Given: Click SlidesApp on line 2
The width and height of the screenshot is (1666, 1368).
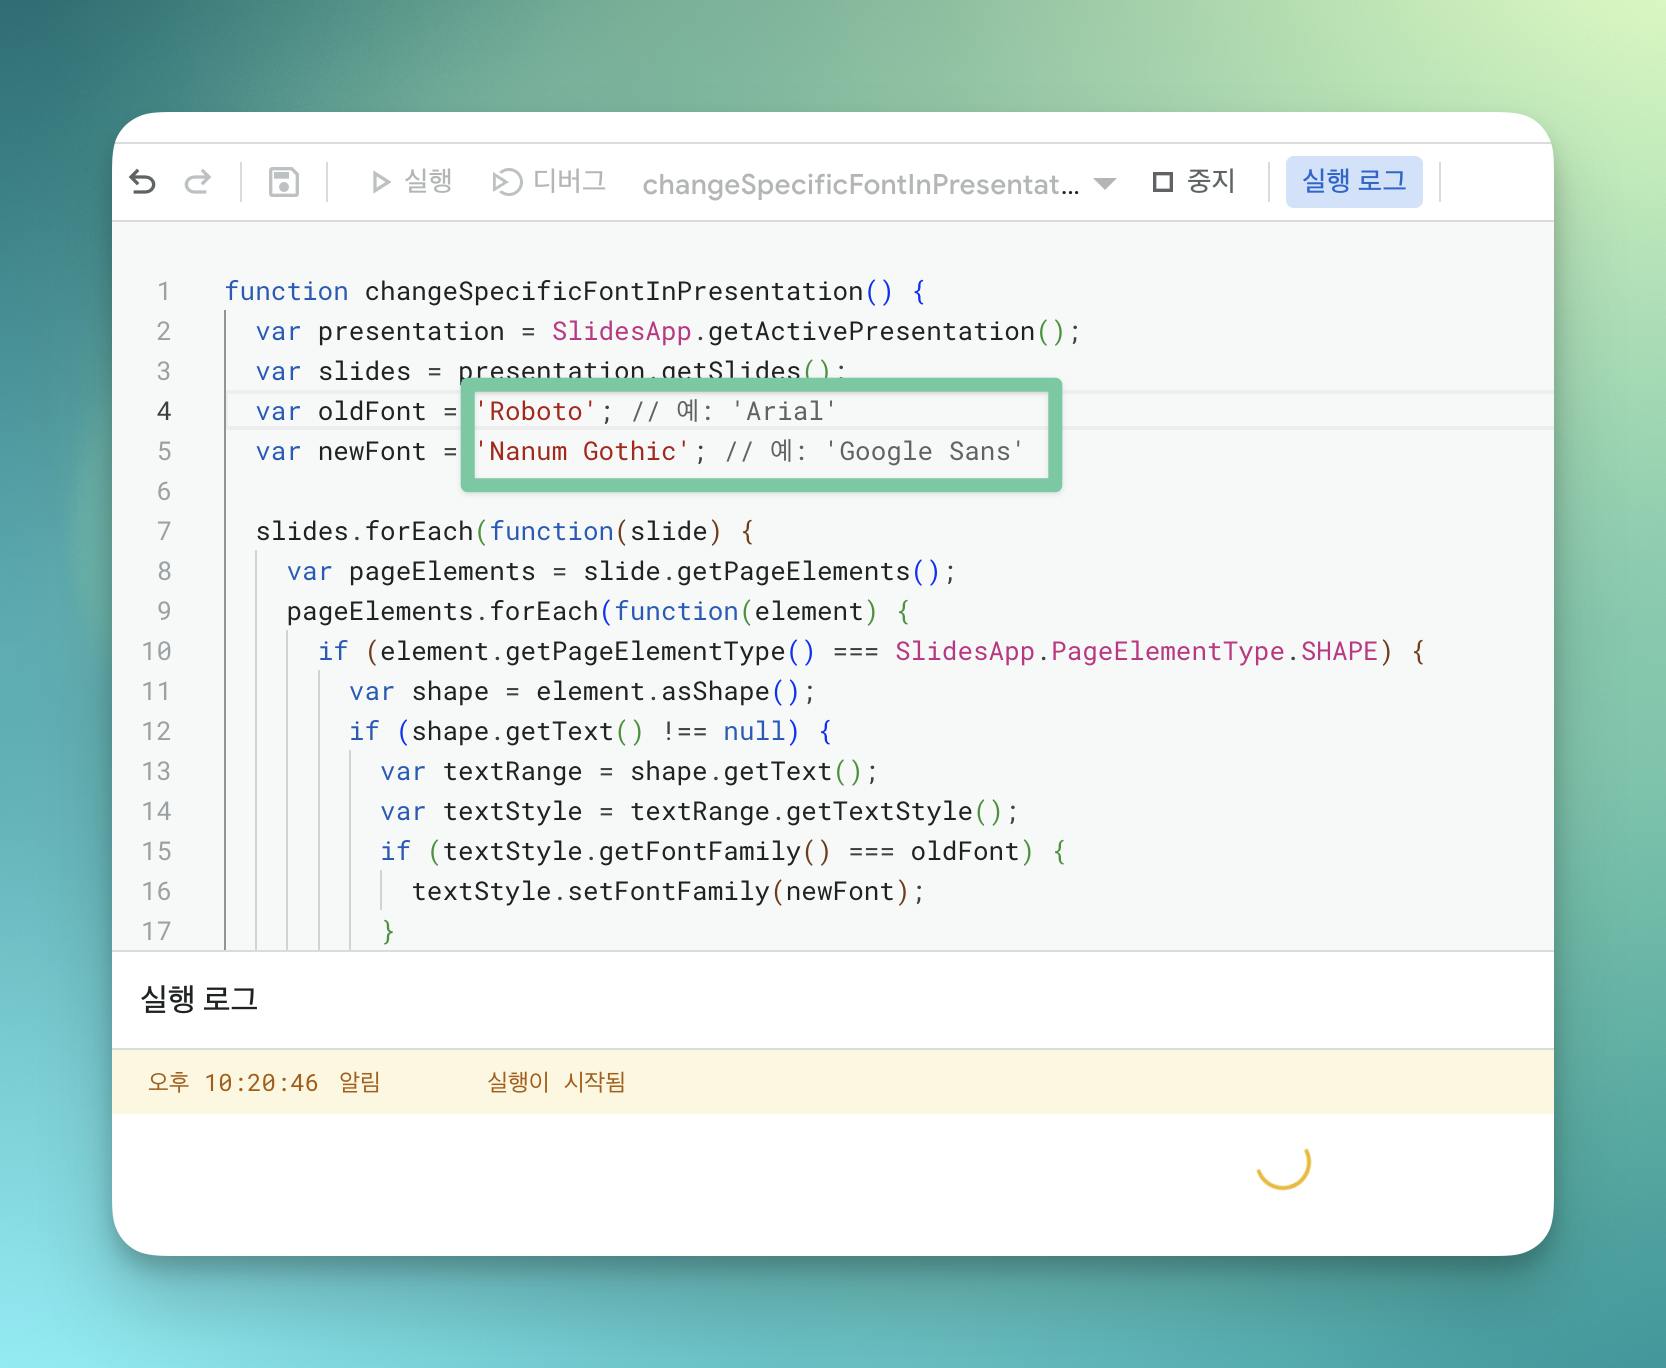Looking at the screenshot, I should point(622,332).
